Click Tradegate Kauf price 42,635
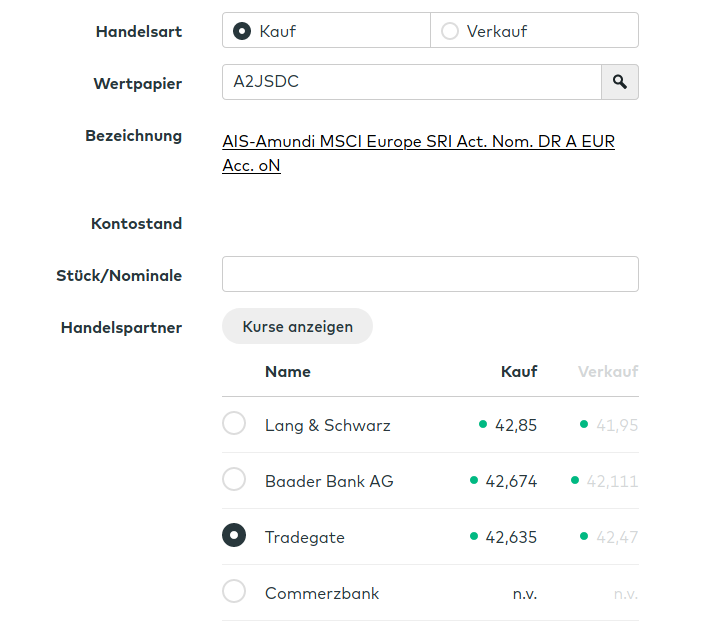Image resolution: width=705 pixels, height=621 pixels. click(511, 537)
